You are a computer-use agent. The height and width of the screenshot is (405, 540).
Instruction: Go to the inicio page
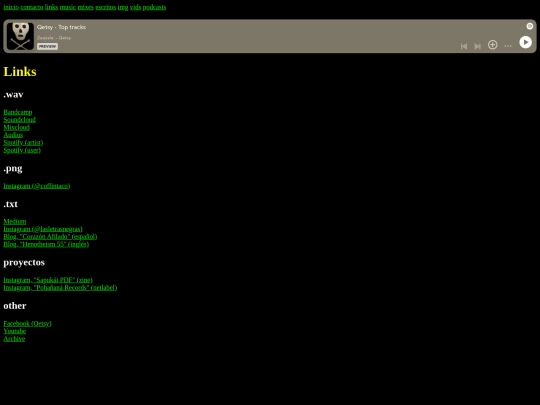(11, 7)
